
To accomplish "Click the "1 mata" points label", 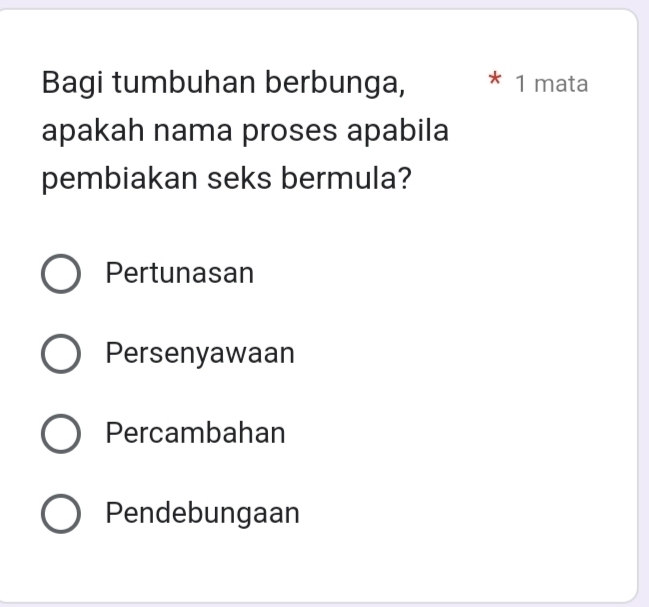I will coord(552,84).
